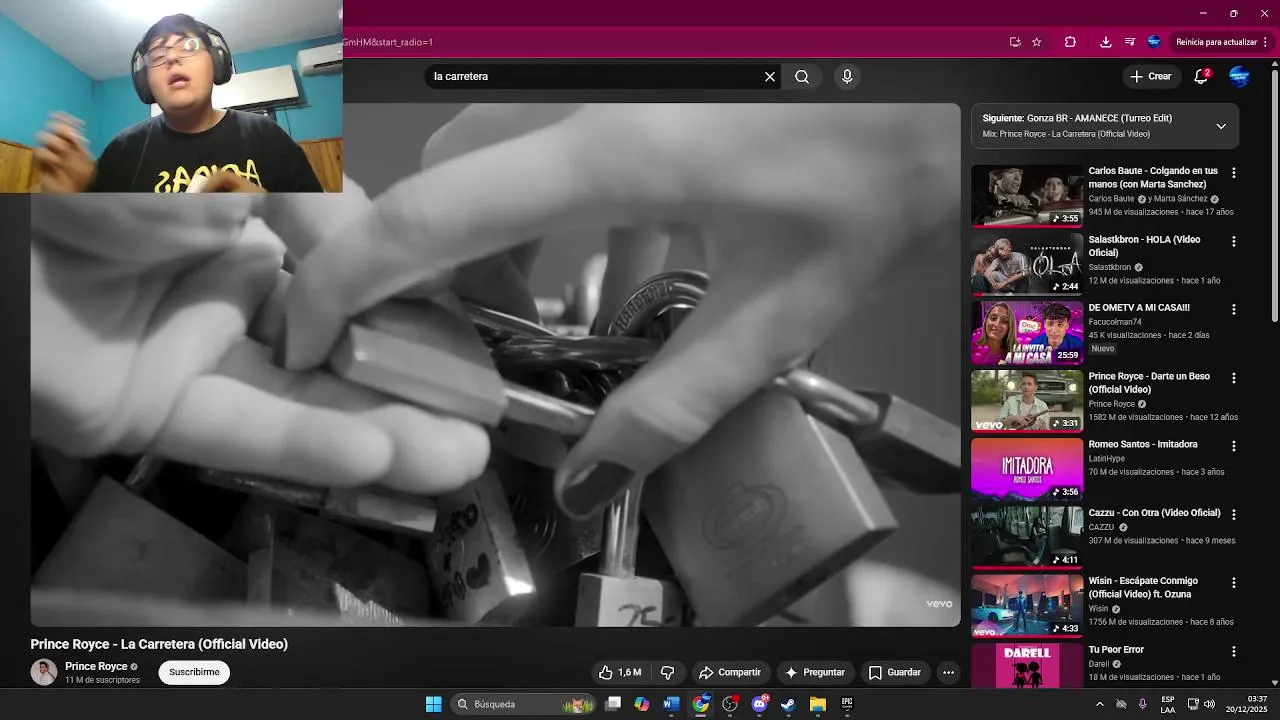This screenshot has height=720, width=1280.
Task: Open options for 'Tu Peor Error' video
Action: 1233,652
